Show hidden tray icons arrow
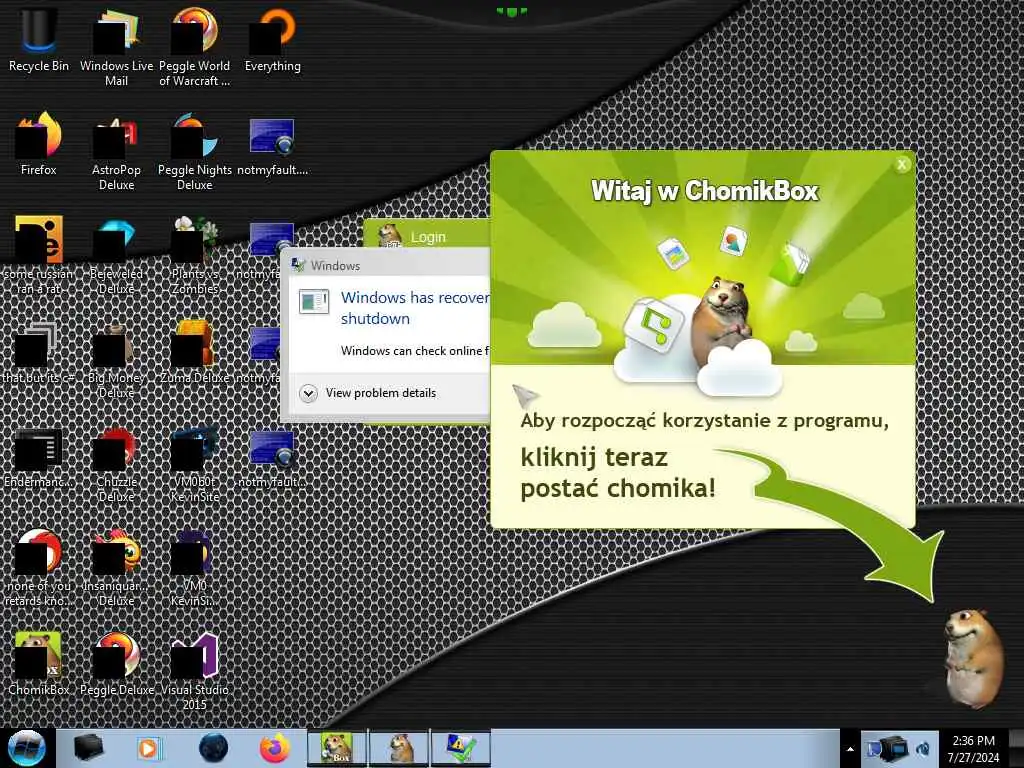 (850, 749)
